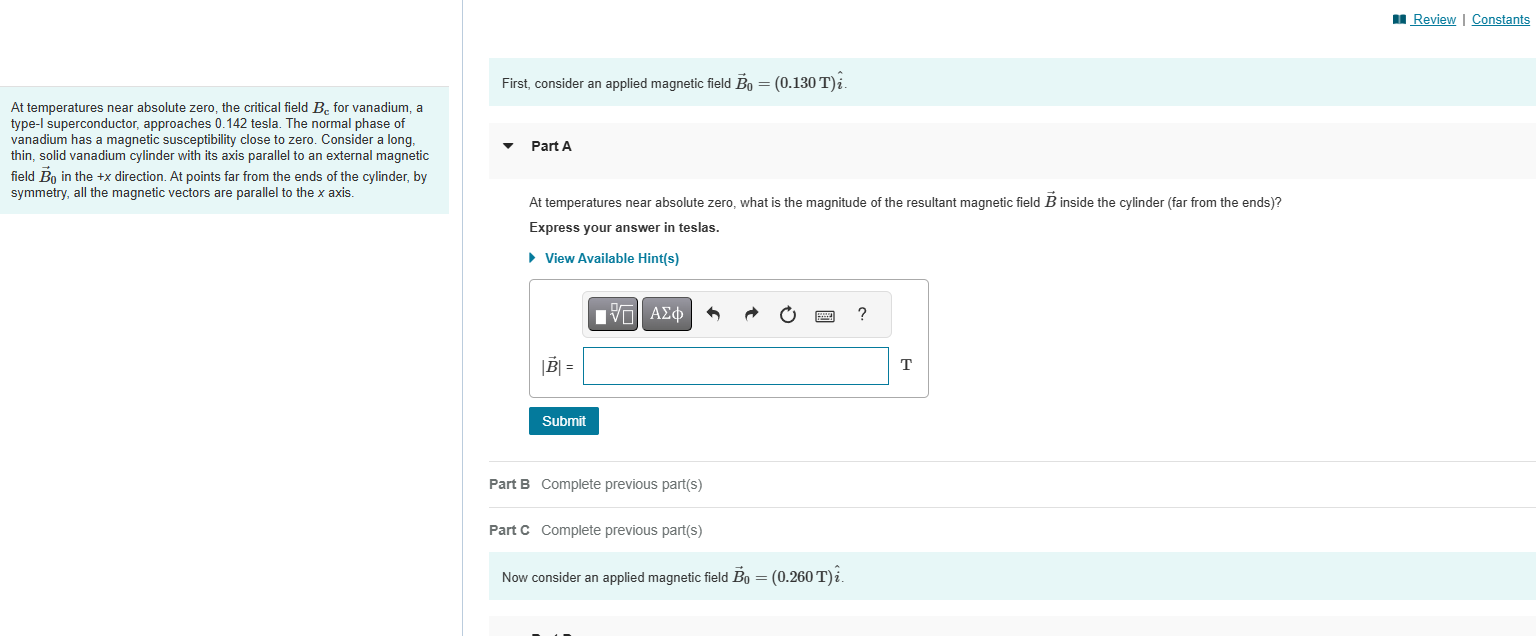This screenshot has width=1537, height=636.
Task: Reset the answer with the circular reset icon
Action: click(787, 313)
